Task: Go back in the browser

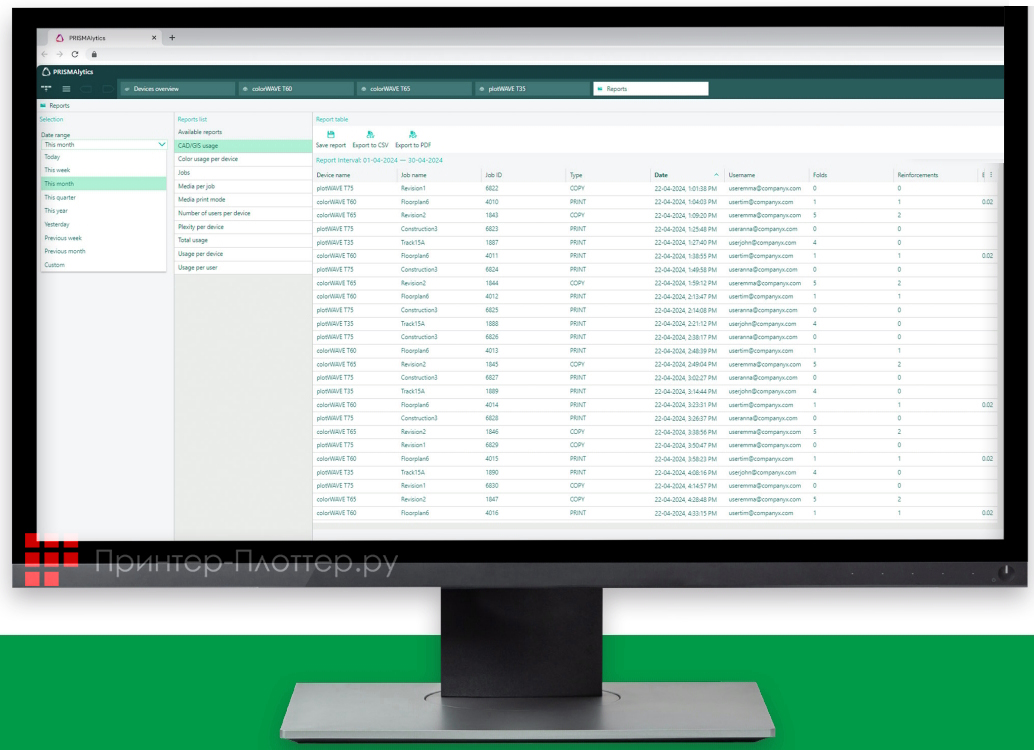Action: click(45, 54)
